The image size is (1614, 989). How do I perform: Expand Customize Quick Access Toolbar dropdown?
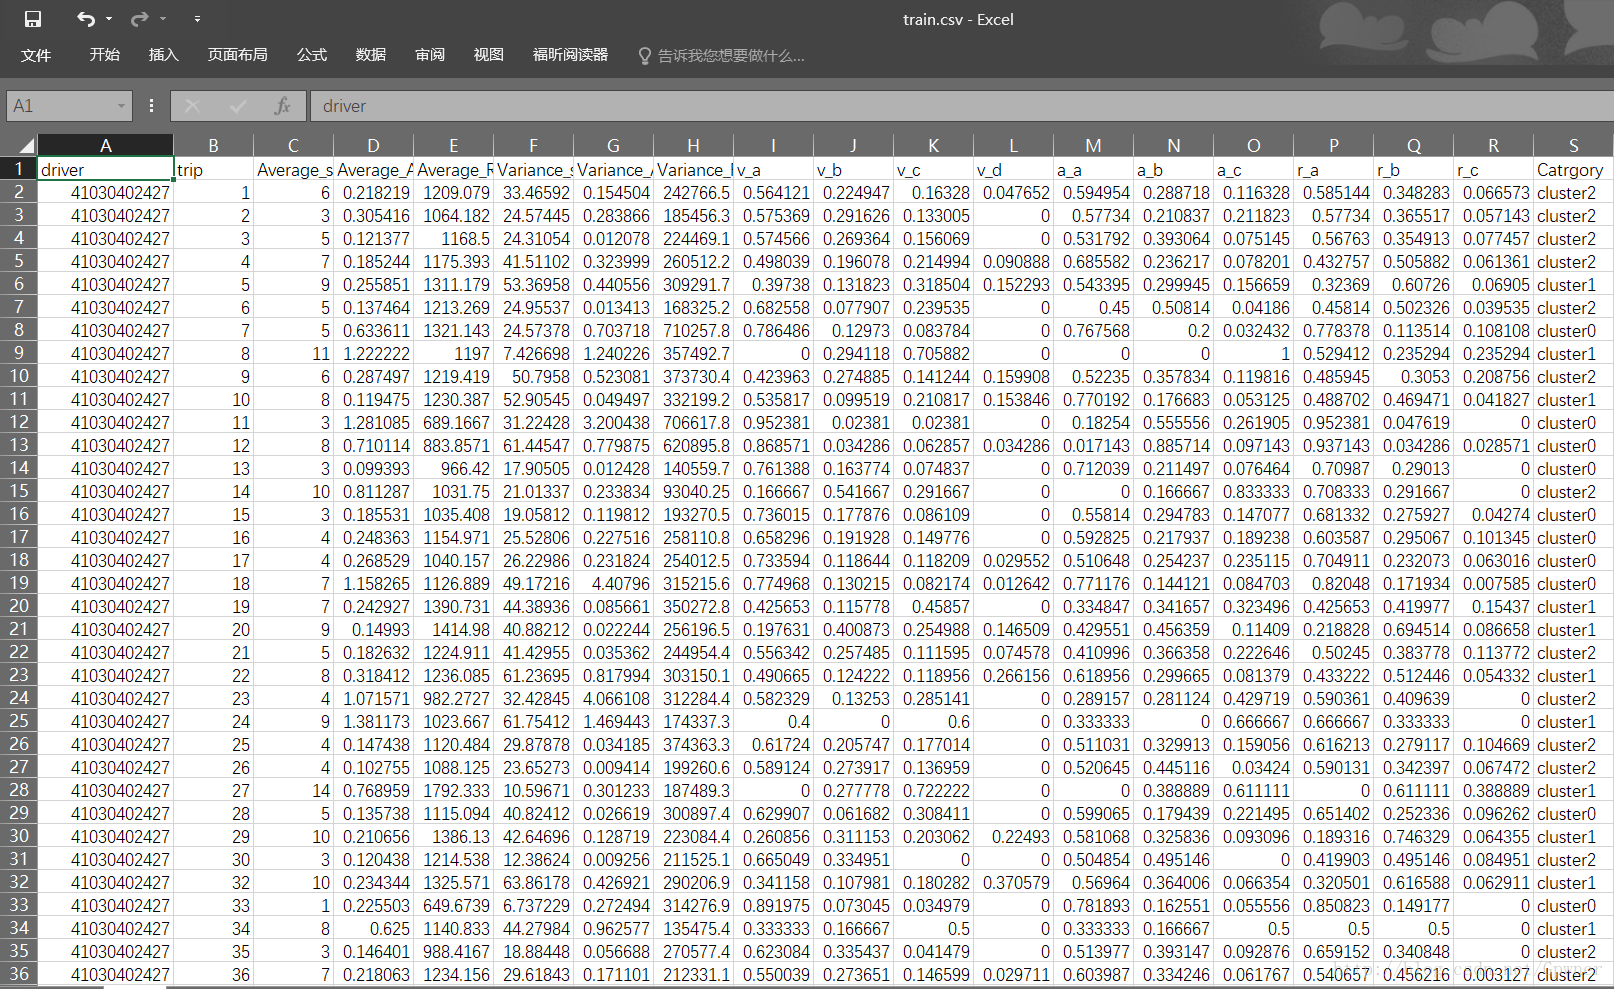tap(197, 19)
